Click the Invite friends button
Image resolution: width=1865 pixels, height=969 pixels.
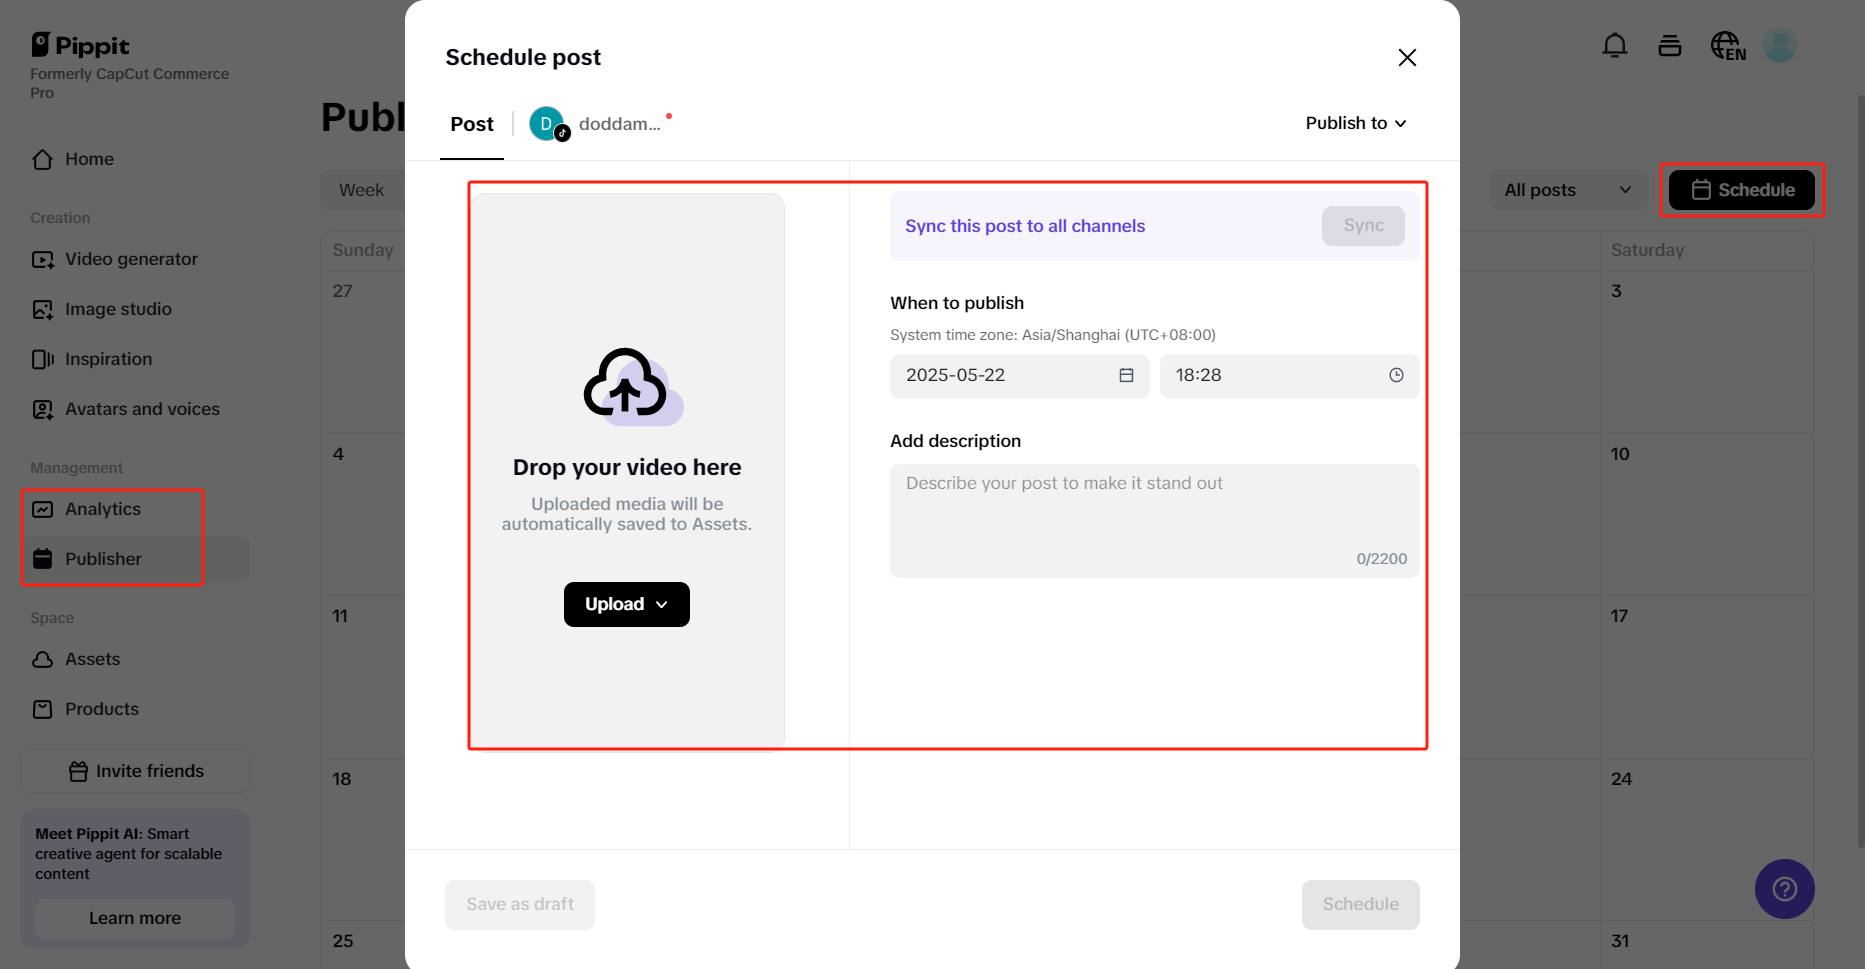click(135, 771)
